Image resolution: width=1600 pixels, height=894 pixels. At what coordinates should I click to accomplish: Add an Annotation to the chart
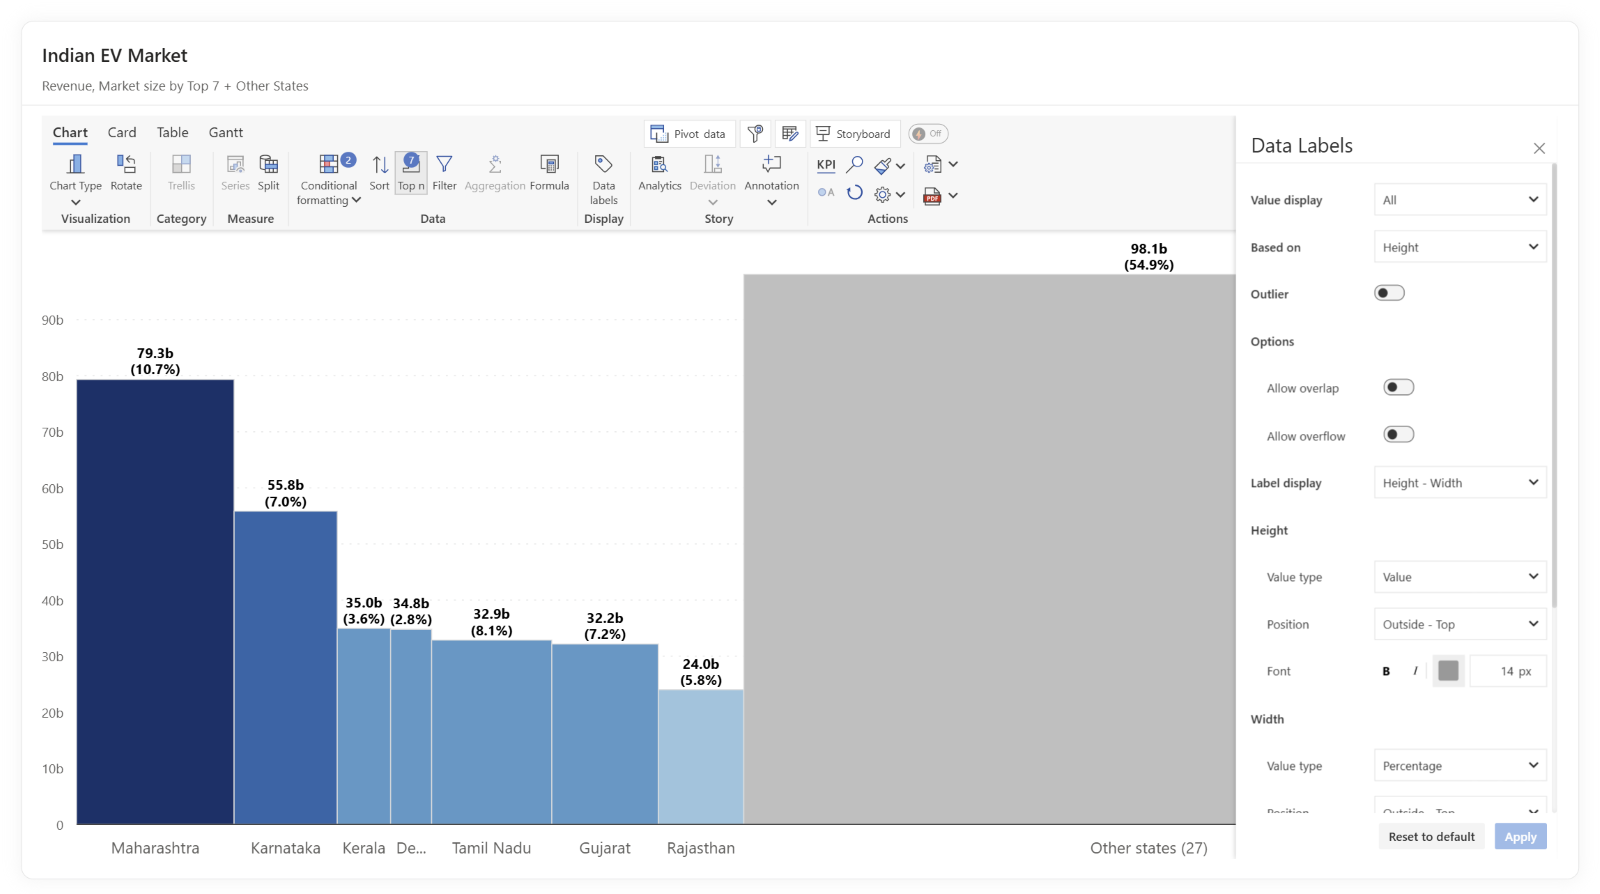click(771, 171)
